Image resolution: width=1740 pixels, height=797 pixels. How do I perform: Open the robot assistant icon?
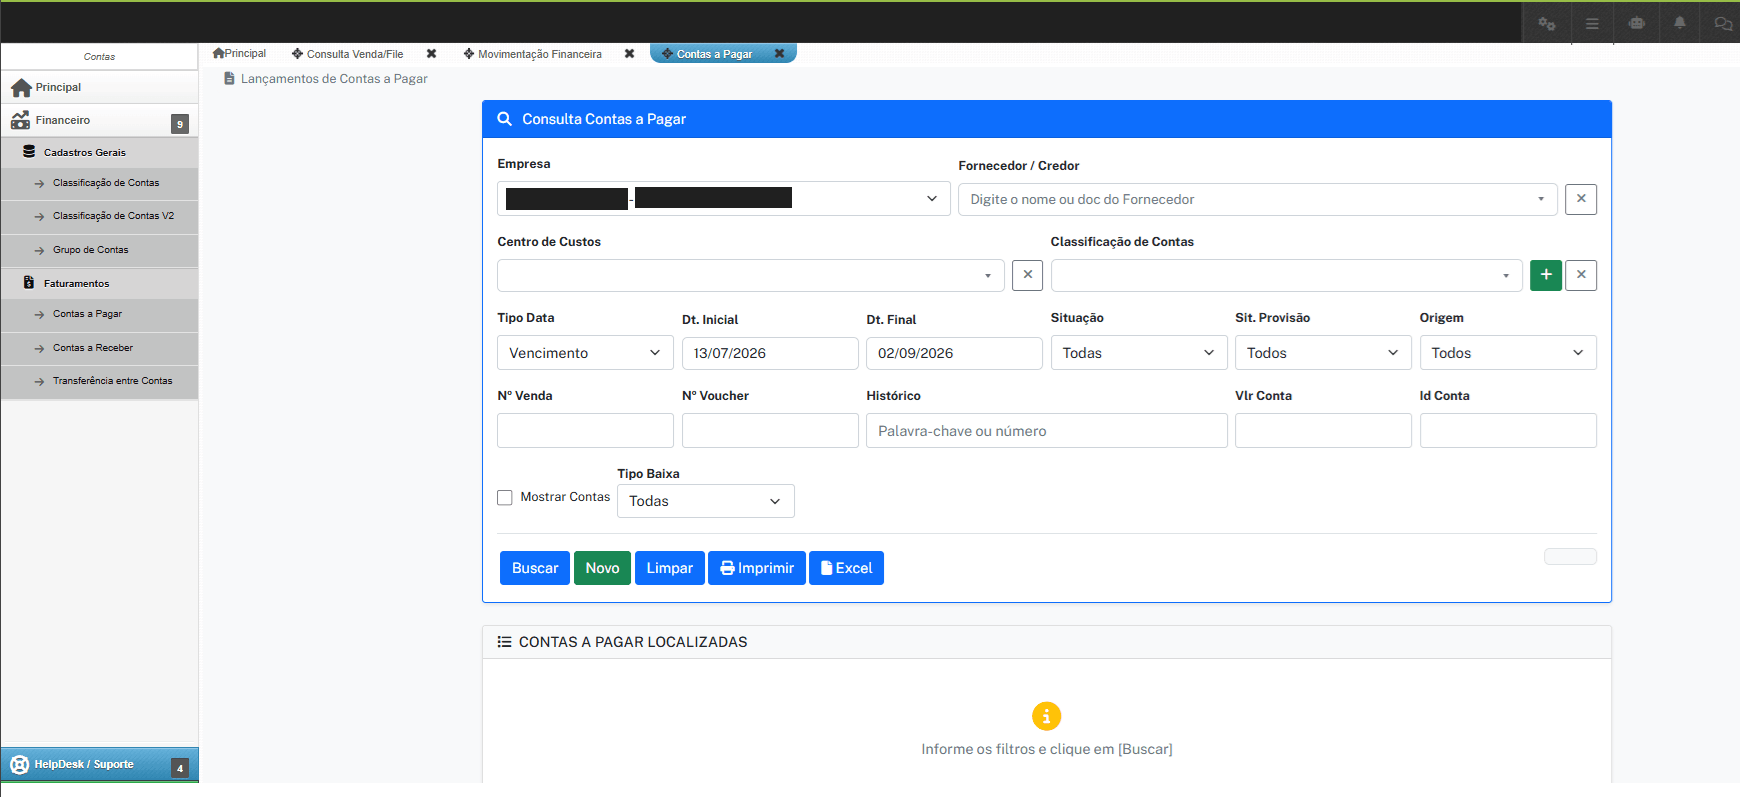[1636, 23]
